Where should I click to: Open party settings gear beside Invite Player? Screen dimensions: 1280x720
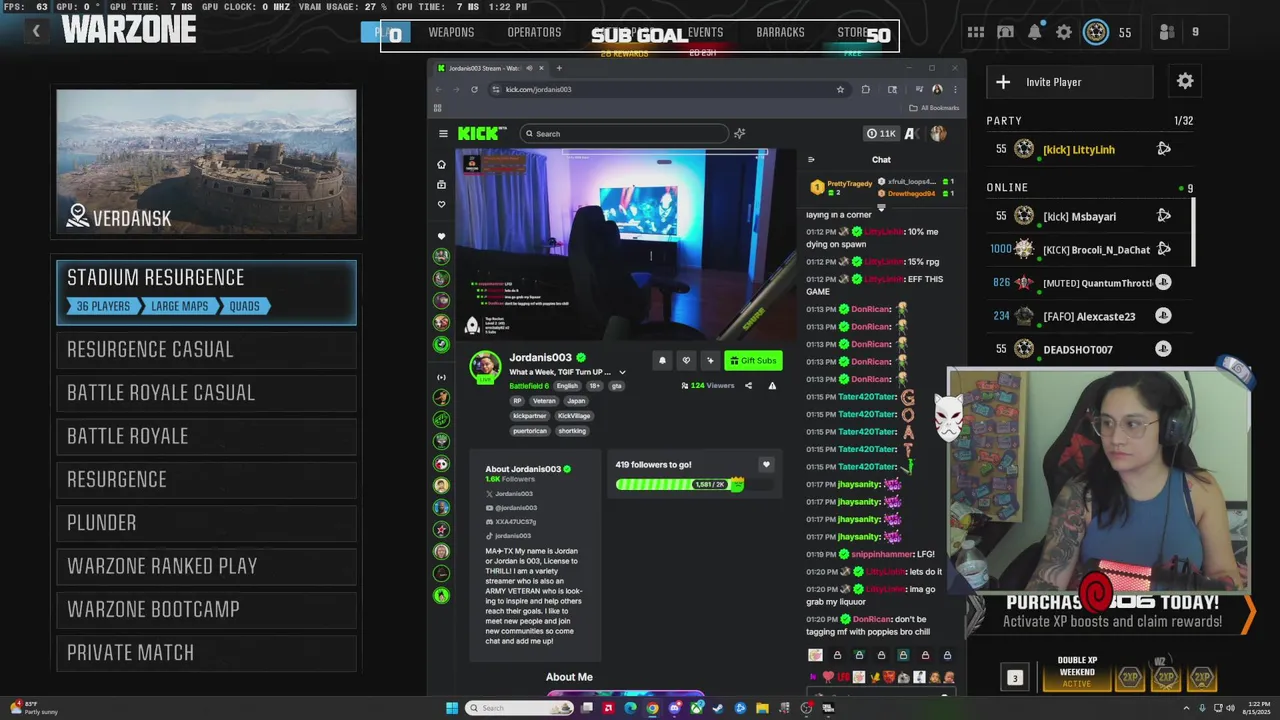coord(1185,82)
